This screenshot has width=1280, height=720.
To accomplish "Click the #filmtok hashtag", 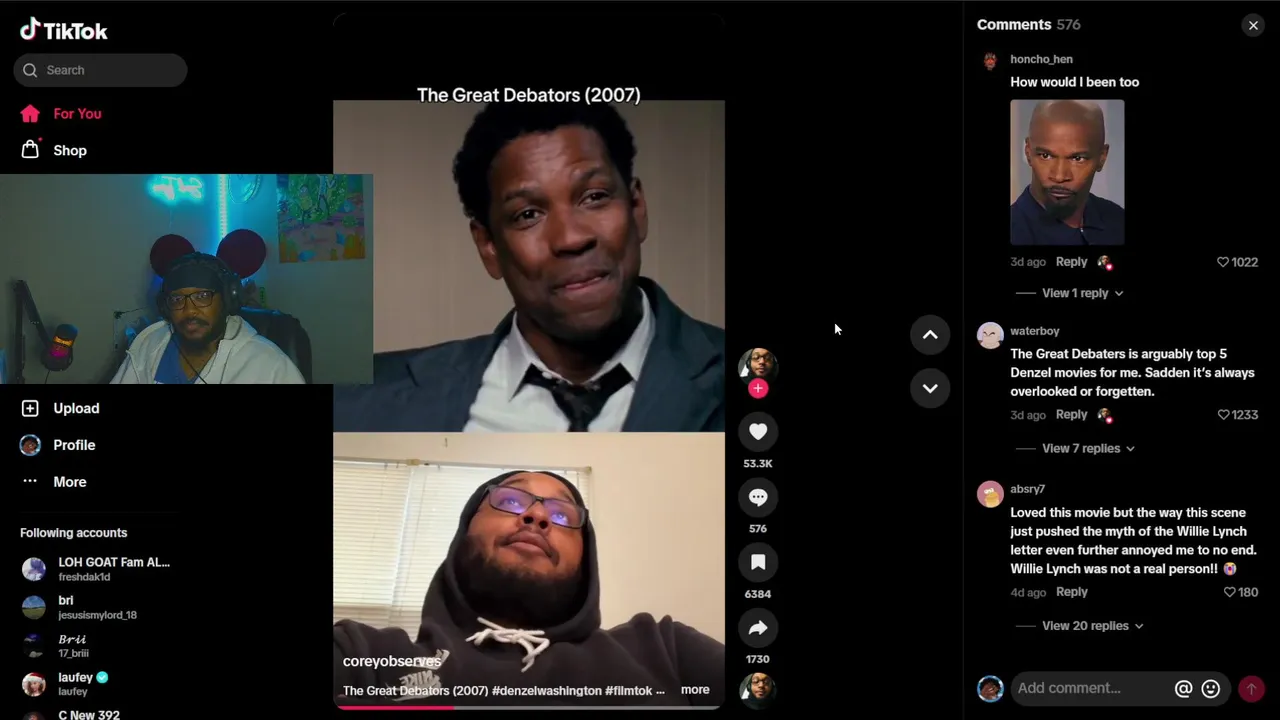I will click(x=628, y=690).
